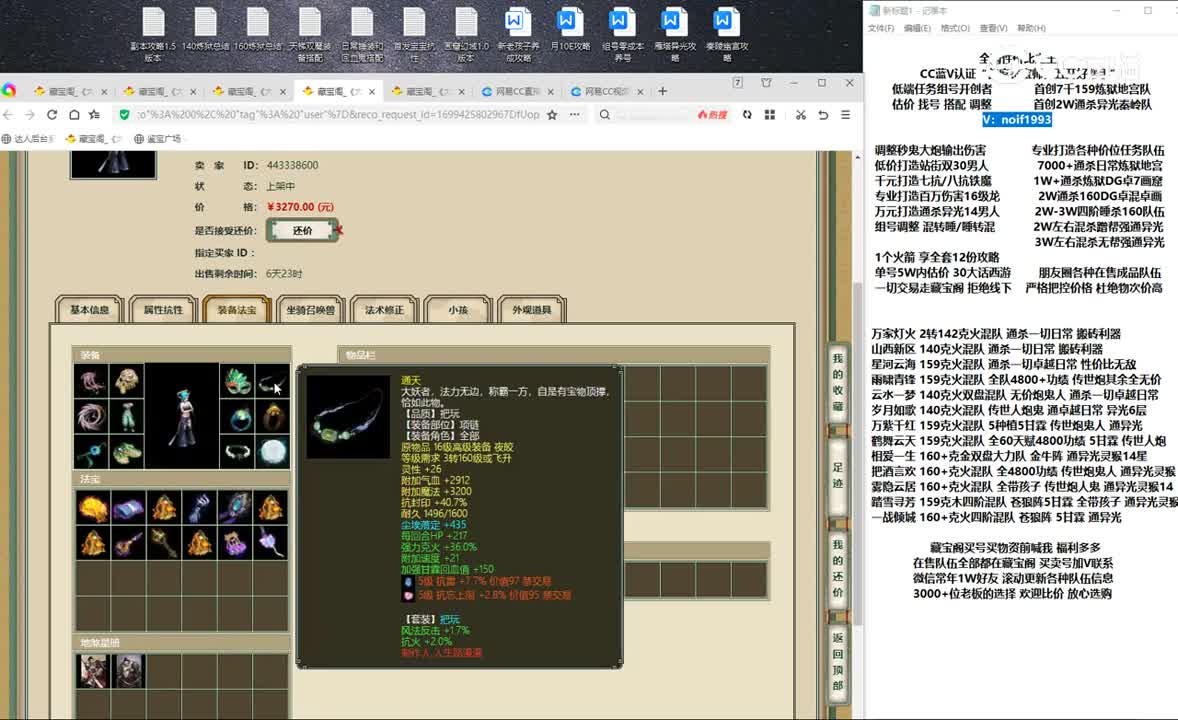Click the pink tassel ornament equipment icon
Screen dimensions: 1178x720
click(92, 383)
